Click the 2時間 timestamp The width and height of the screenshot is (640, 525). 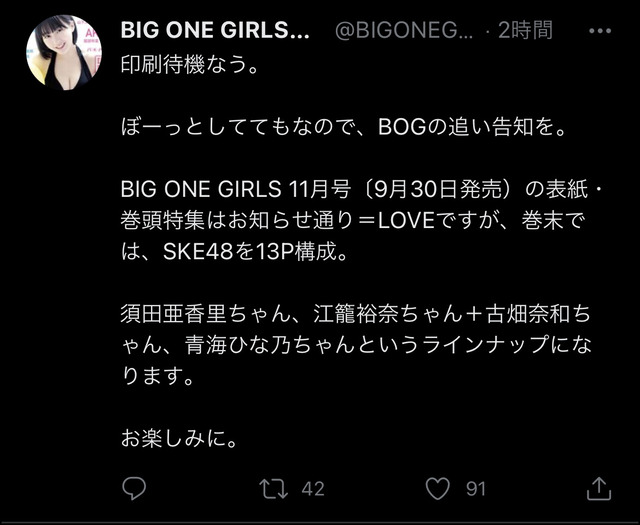click(x=525, y=31)
